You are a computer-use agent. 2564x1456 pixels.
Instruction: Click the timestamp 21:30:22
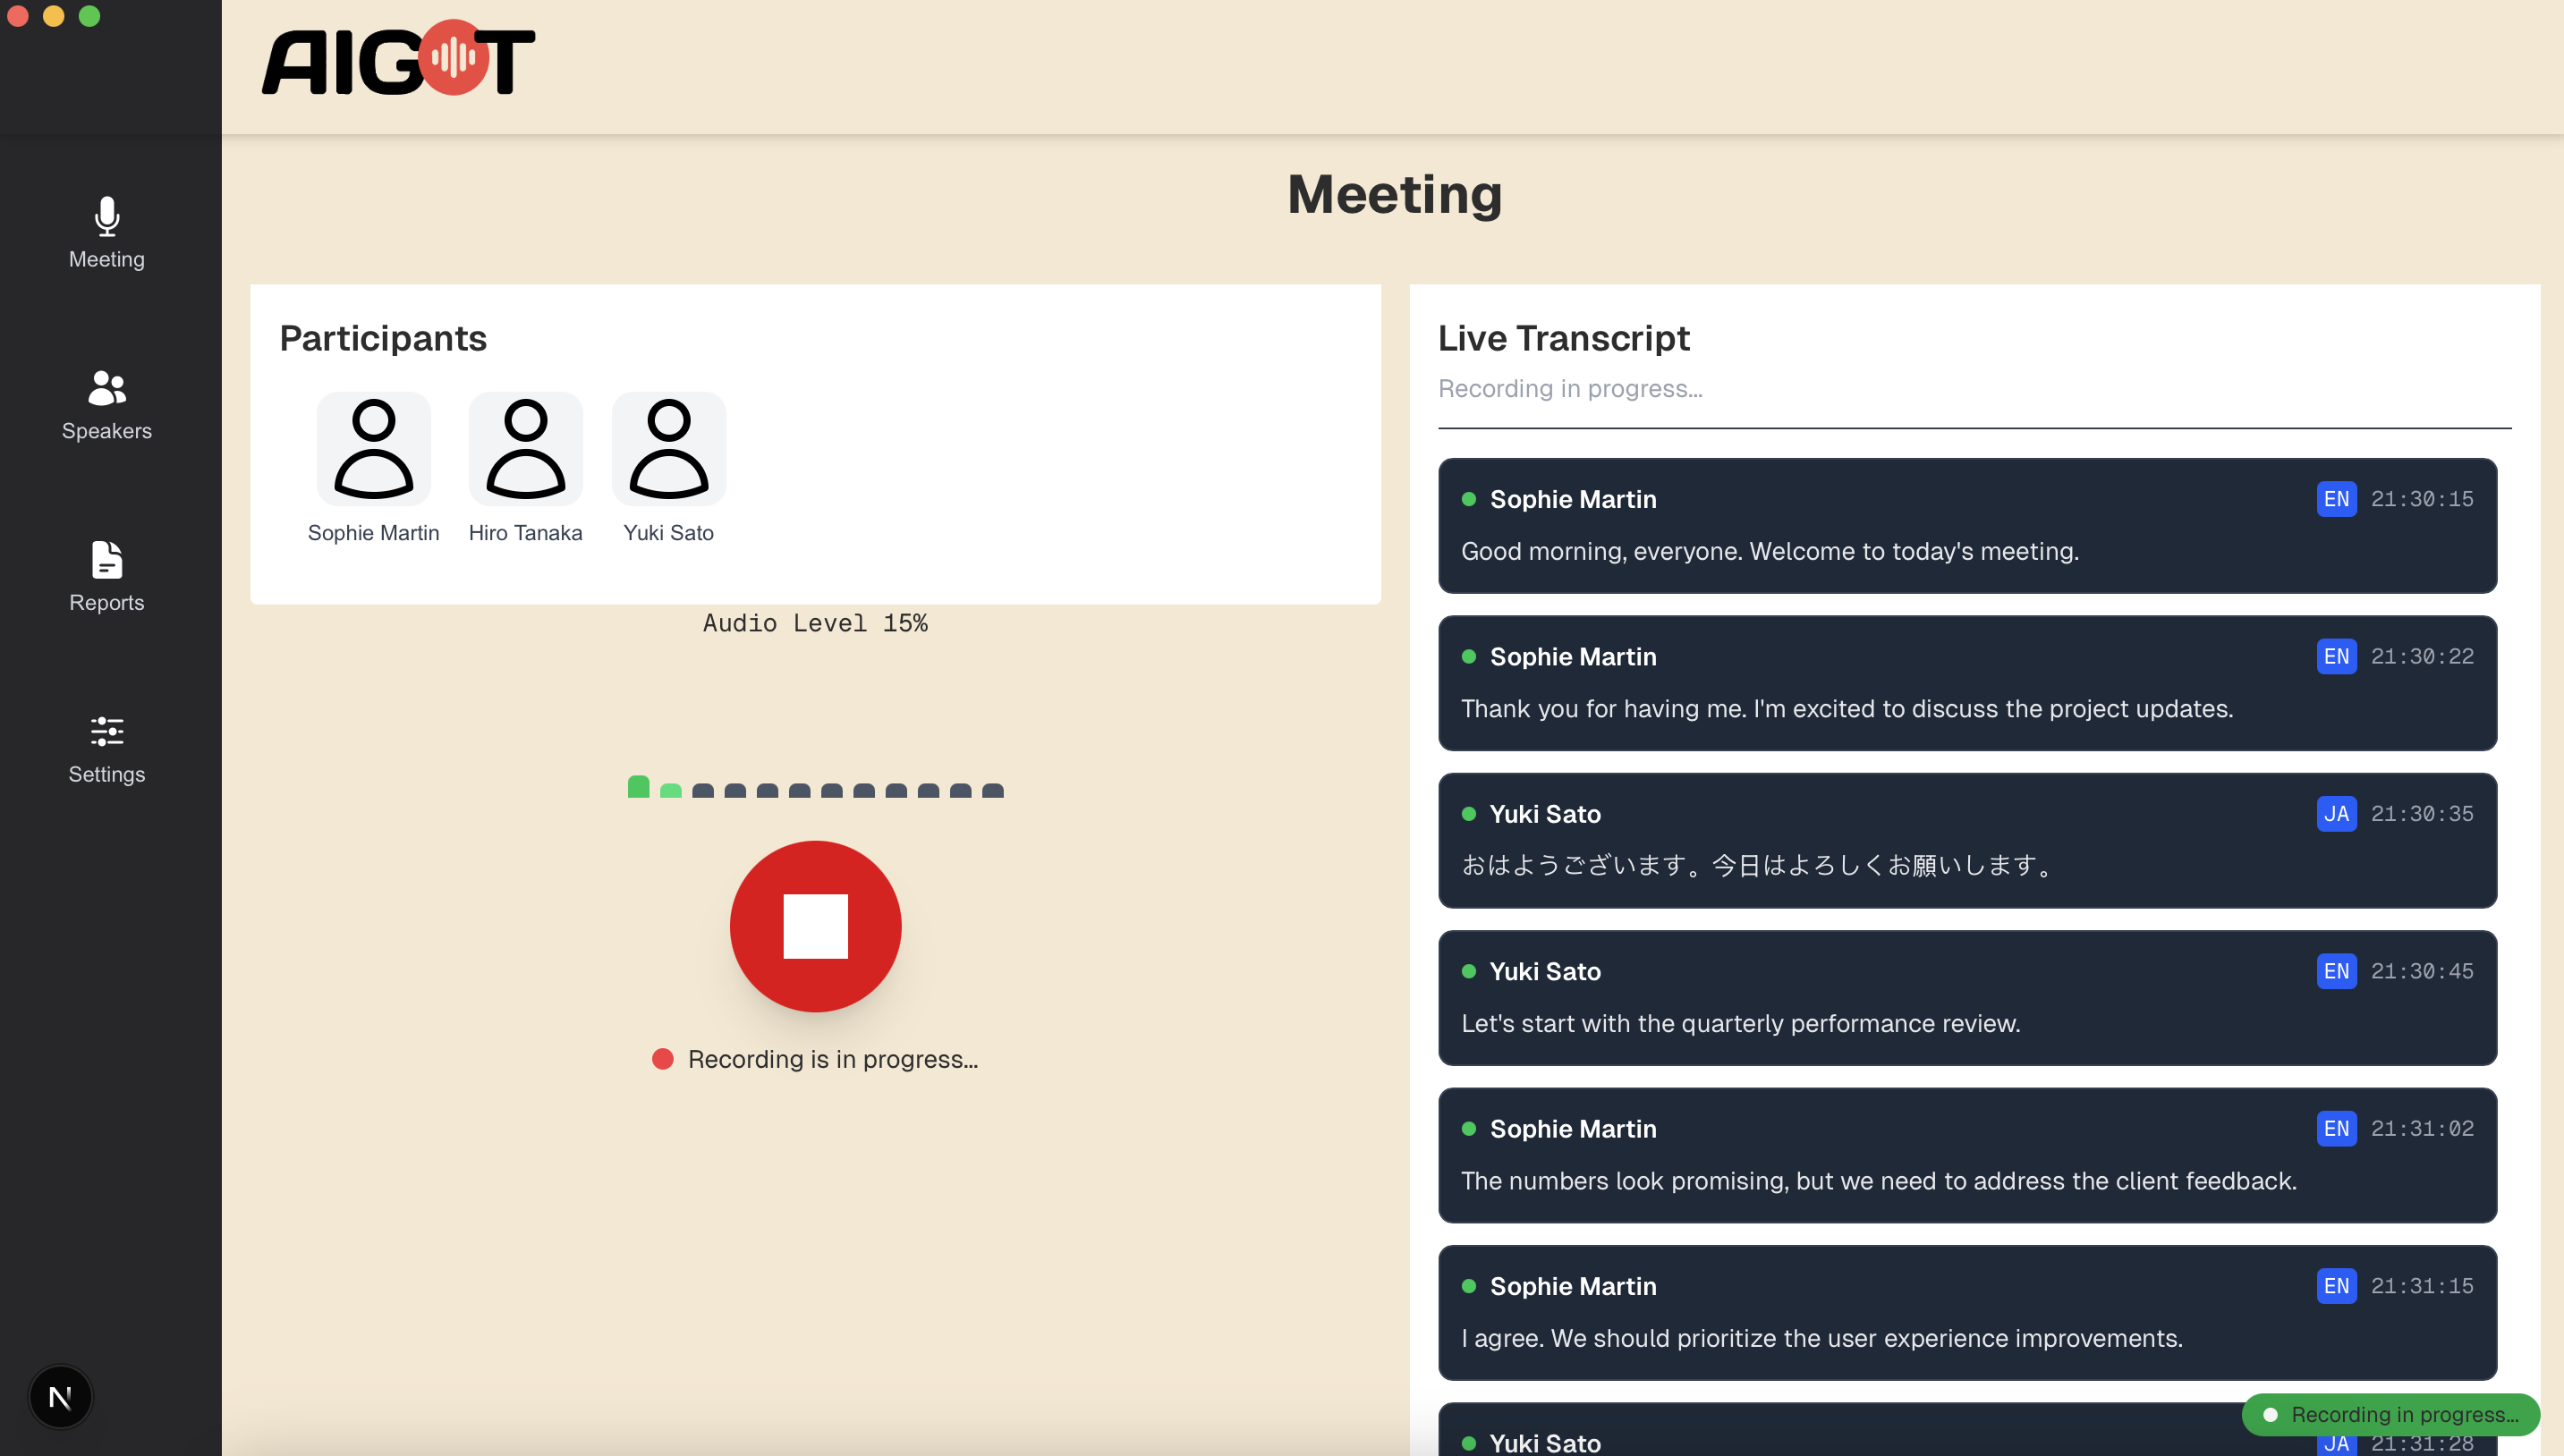(x=2422, y=656)
